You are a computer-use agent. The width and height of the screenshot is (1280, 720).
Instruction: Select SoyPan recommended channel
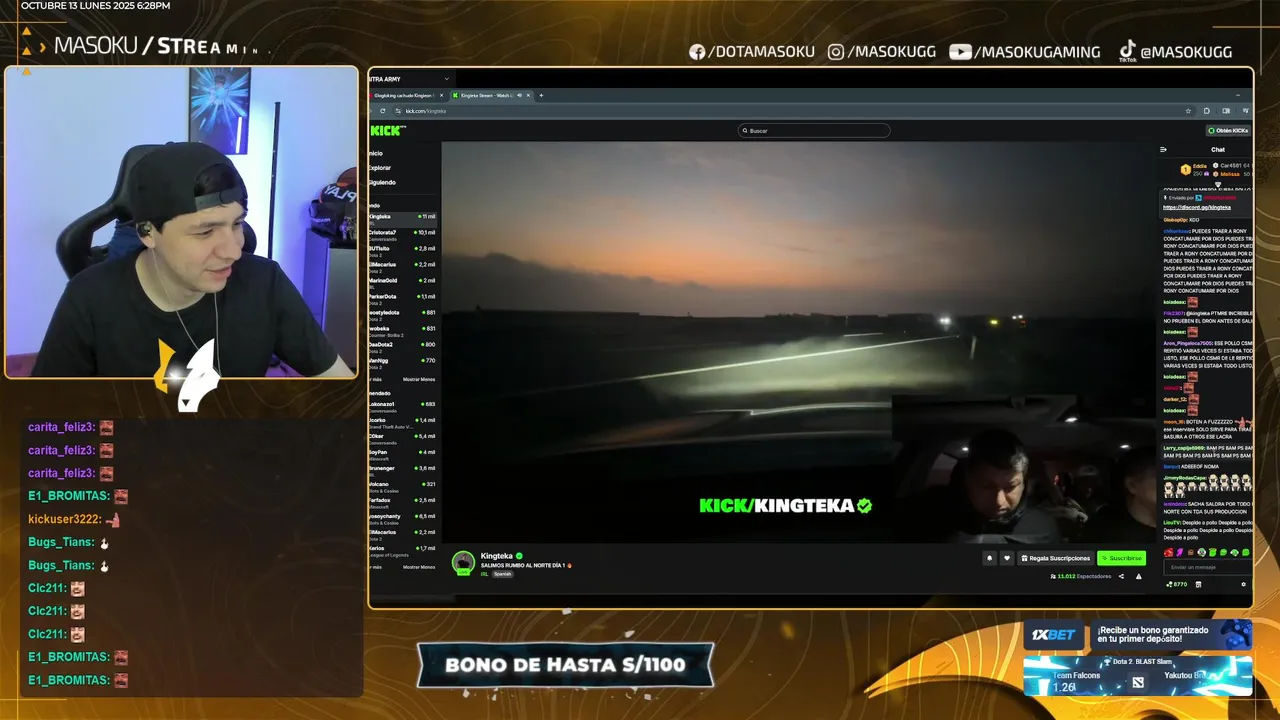pos(403,454)
